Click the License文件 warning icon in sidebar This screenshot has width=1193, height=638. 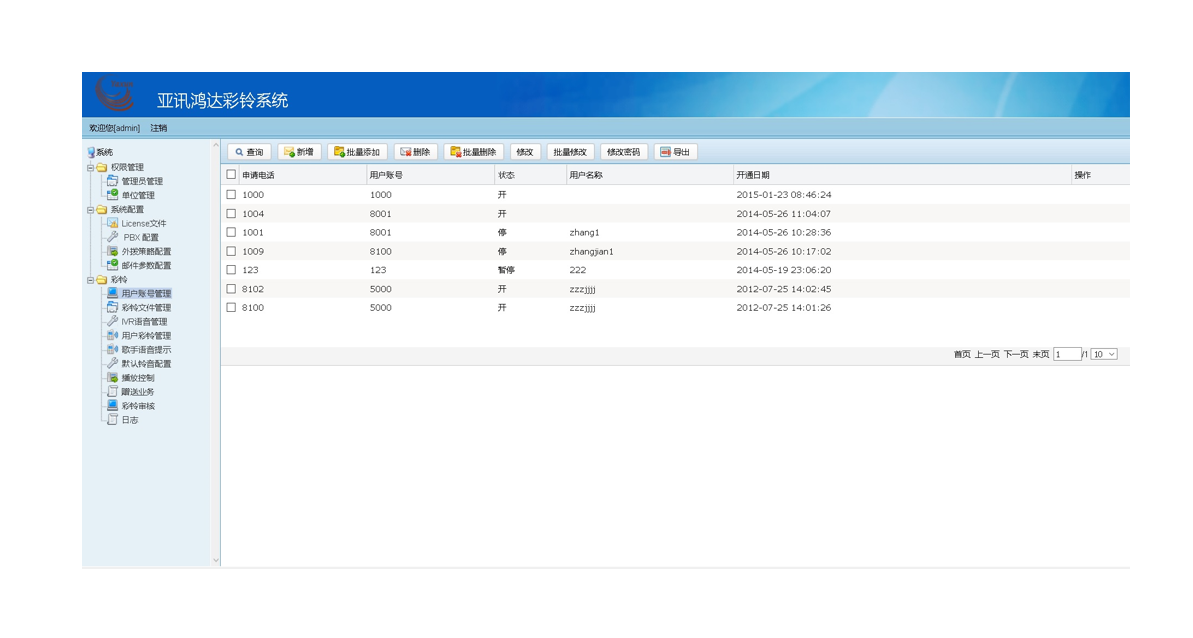click(113, 224)
